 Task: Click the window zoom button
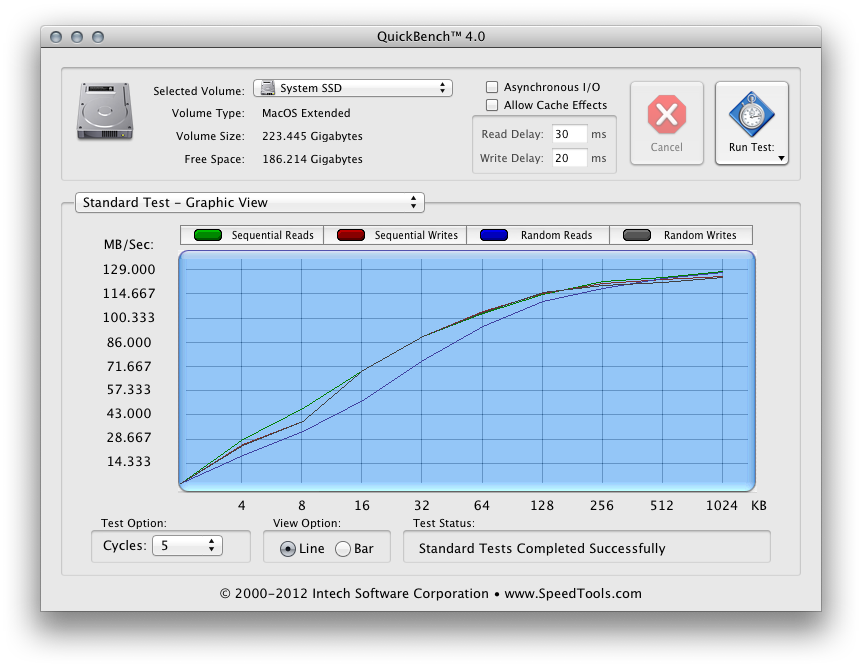[x=98, y=37]
